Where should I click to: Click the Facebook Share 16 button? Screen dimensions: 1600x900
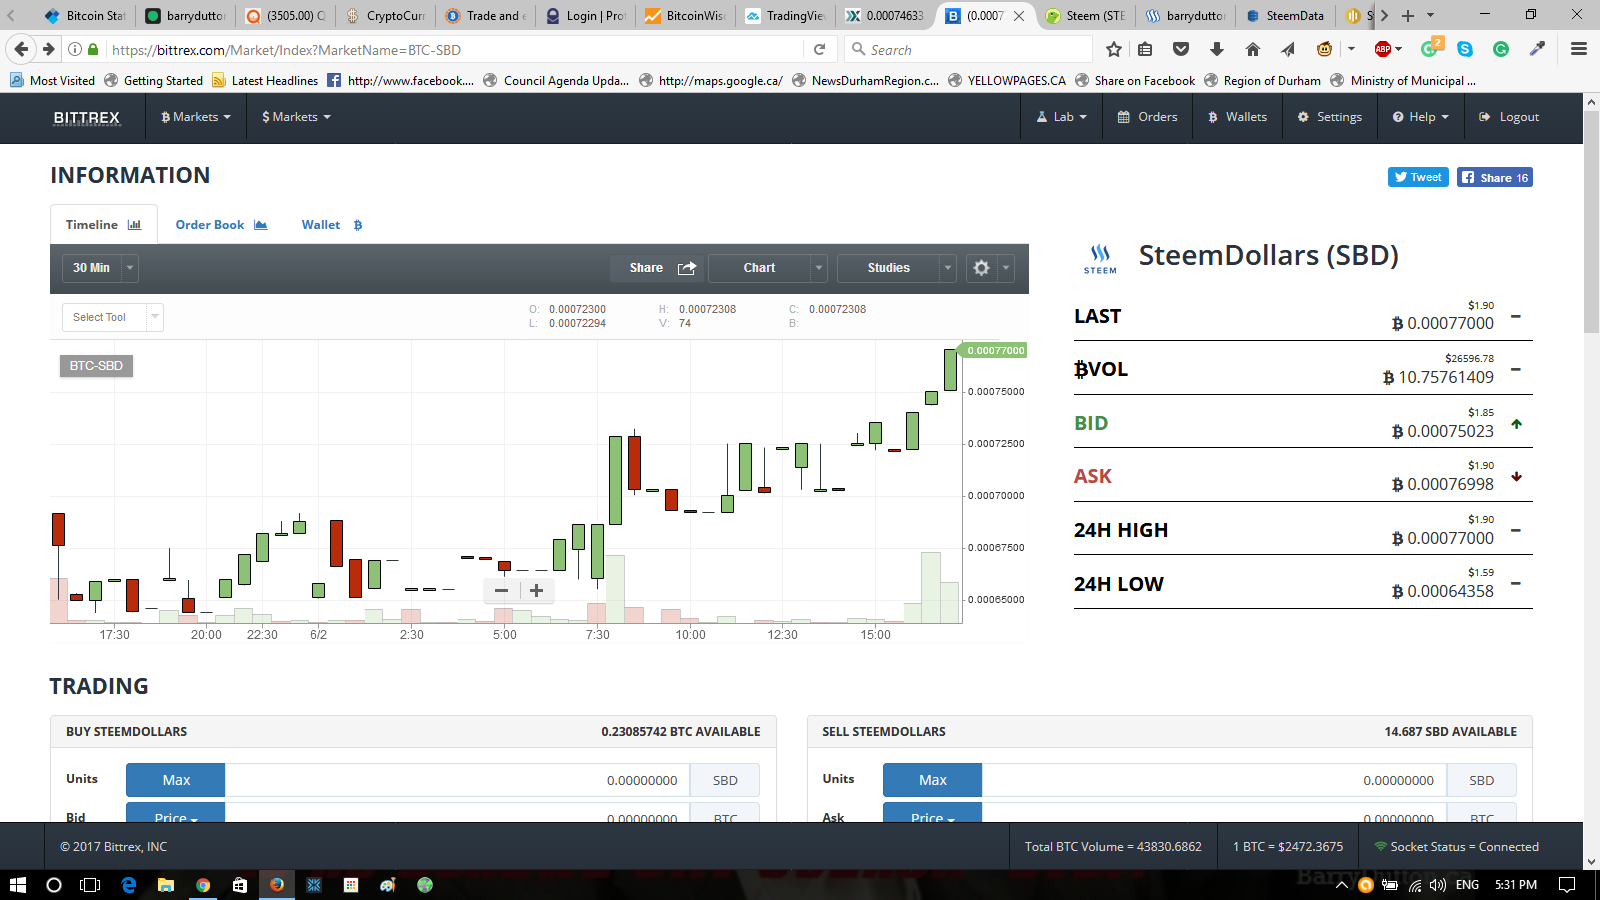click(1495, 177)
